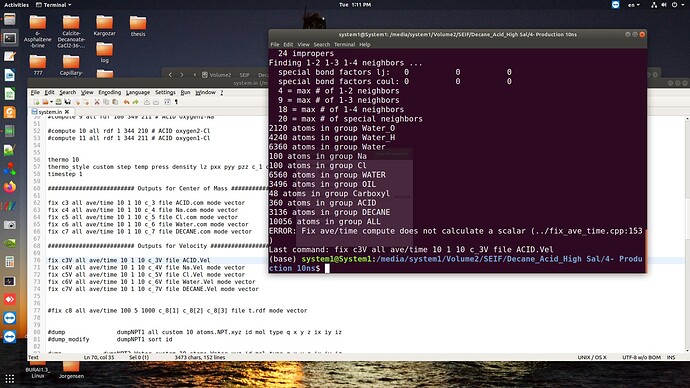Toggle show all characters pilcrow icon
690x388 pixels.
[x=176, y=102]
